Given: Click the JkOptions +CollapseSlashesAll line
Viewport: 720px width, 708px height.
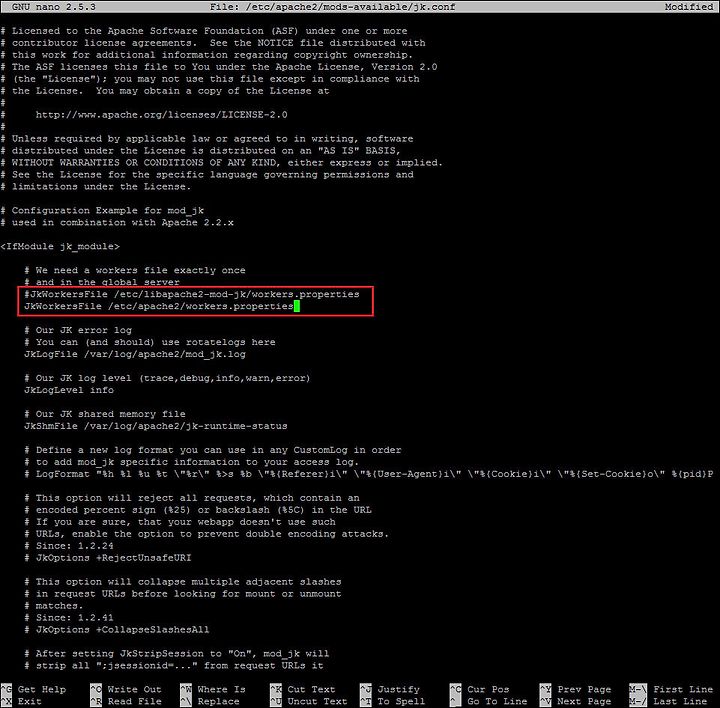Looking at the screenshot, I should pyautogui.click(x=117, y=629).
